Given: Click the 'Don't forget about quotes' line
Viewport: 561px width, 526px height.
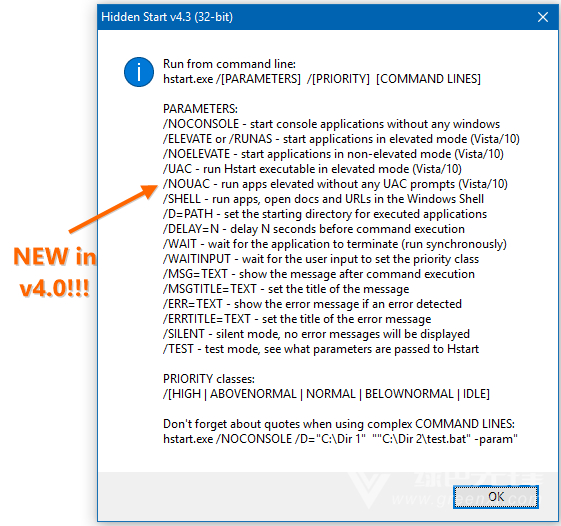Looking at the screenshot, I should point(339,424).
